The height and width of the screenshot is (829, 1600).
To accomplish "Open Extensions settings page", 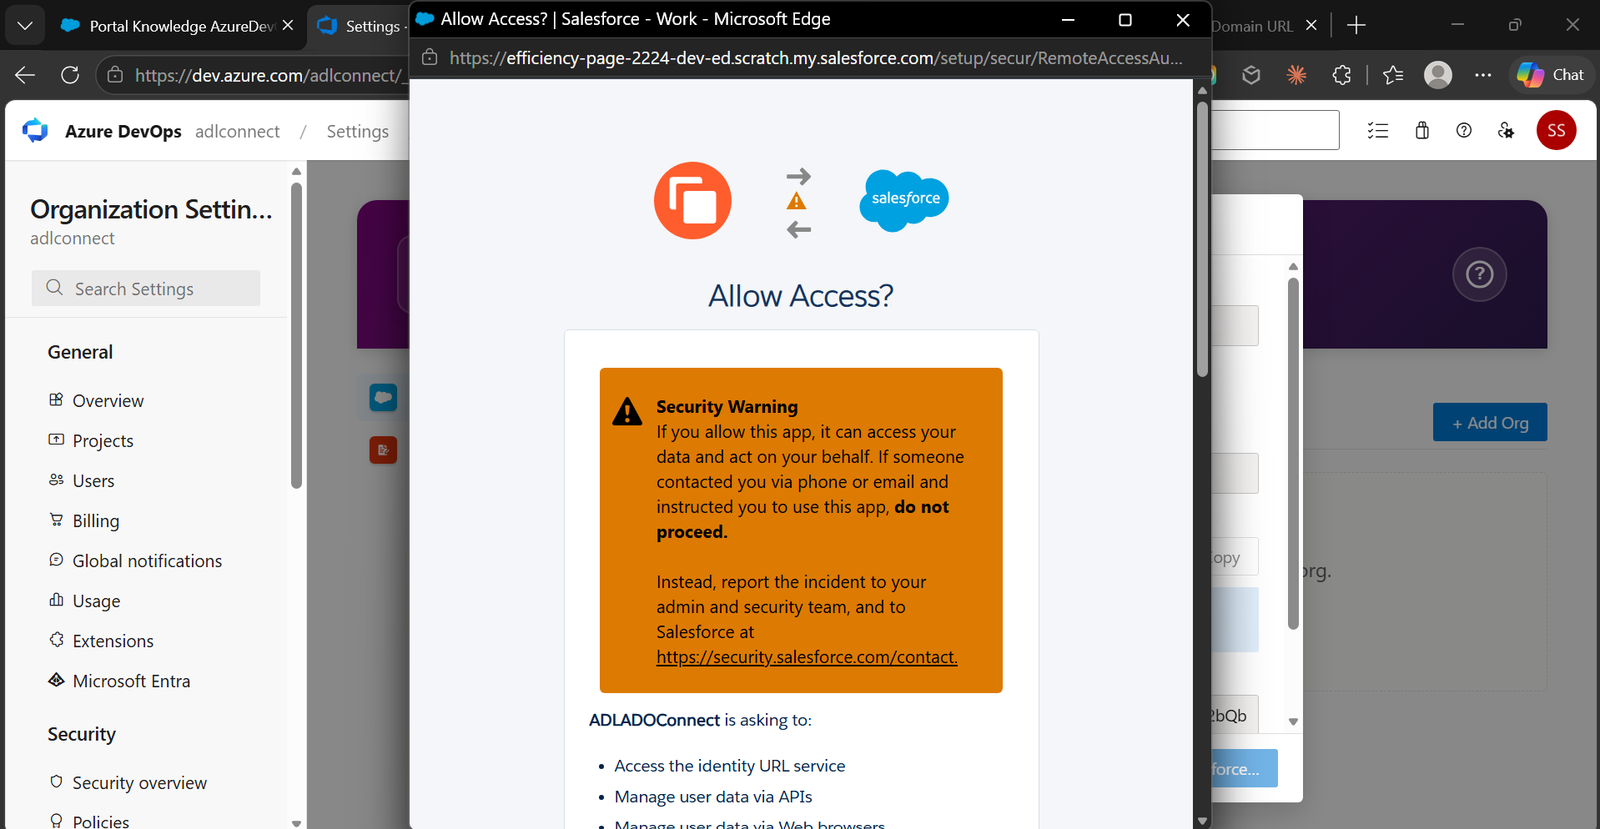I will [x=113, y=641].
